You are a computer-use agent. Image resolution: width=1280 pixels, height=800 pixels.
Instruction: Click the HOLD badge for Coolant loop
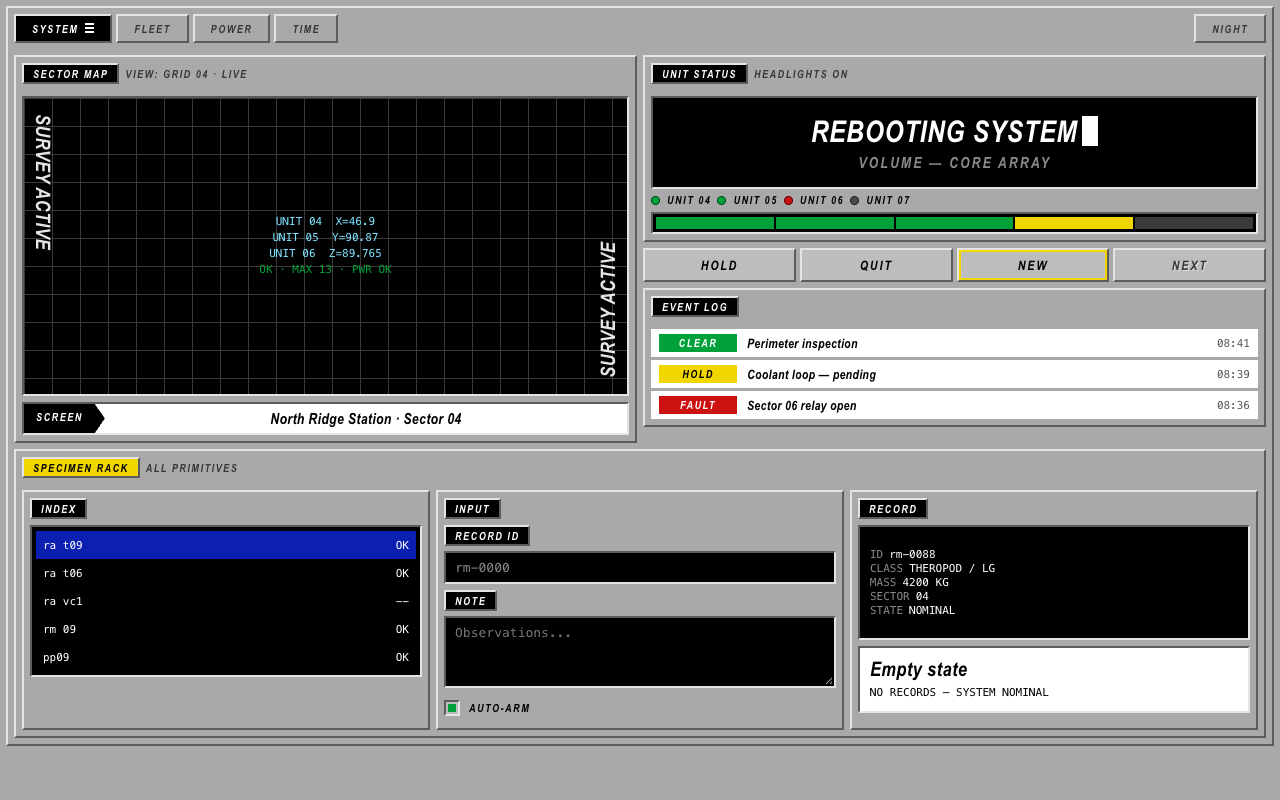coord(698,374)
